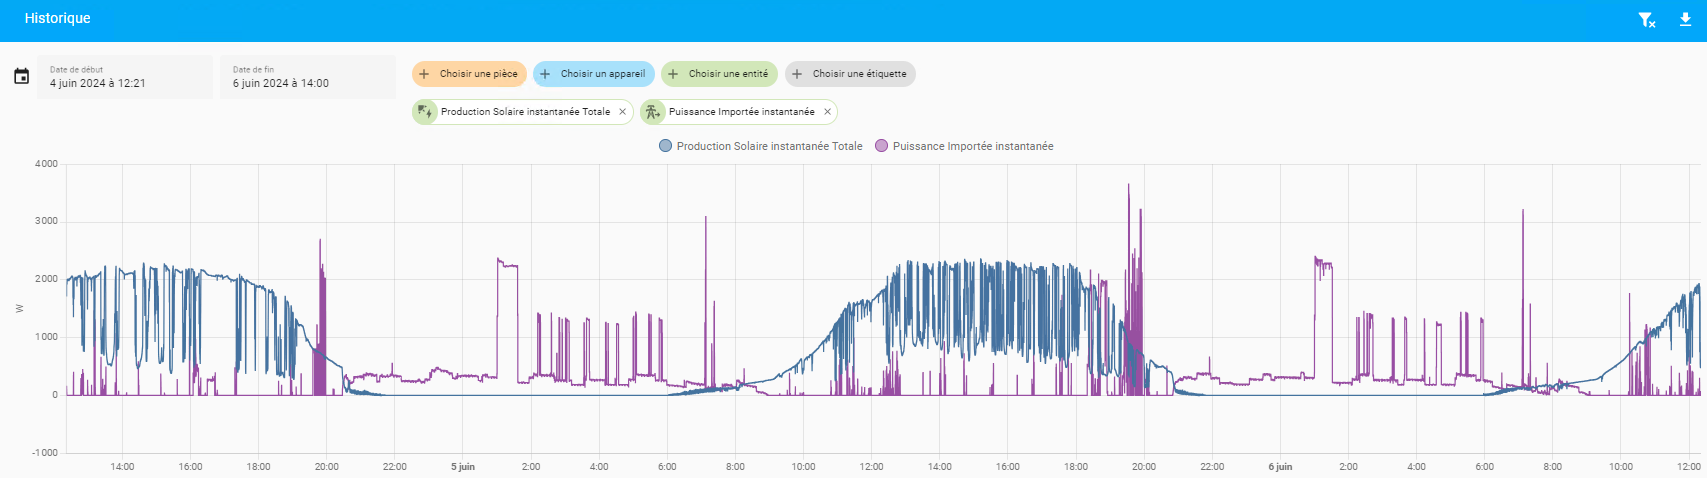Click the Puissance Importée instantanée chip label

741,112
